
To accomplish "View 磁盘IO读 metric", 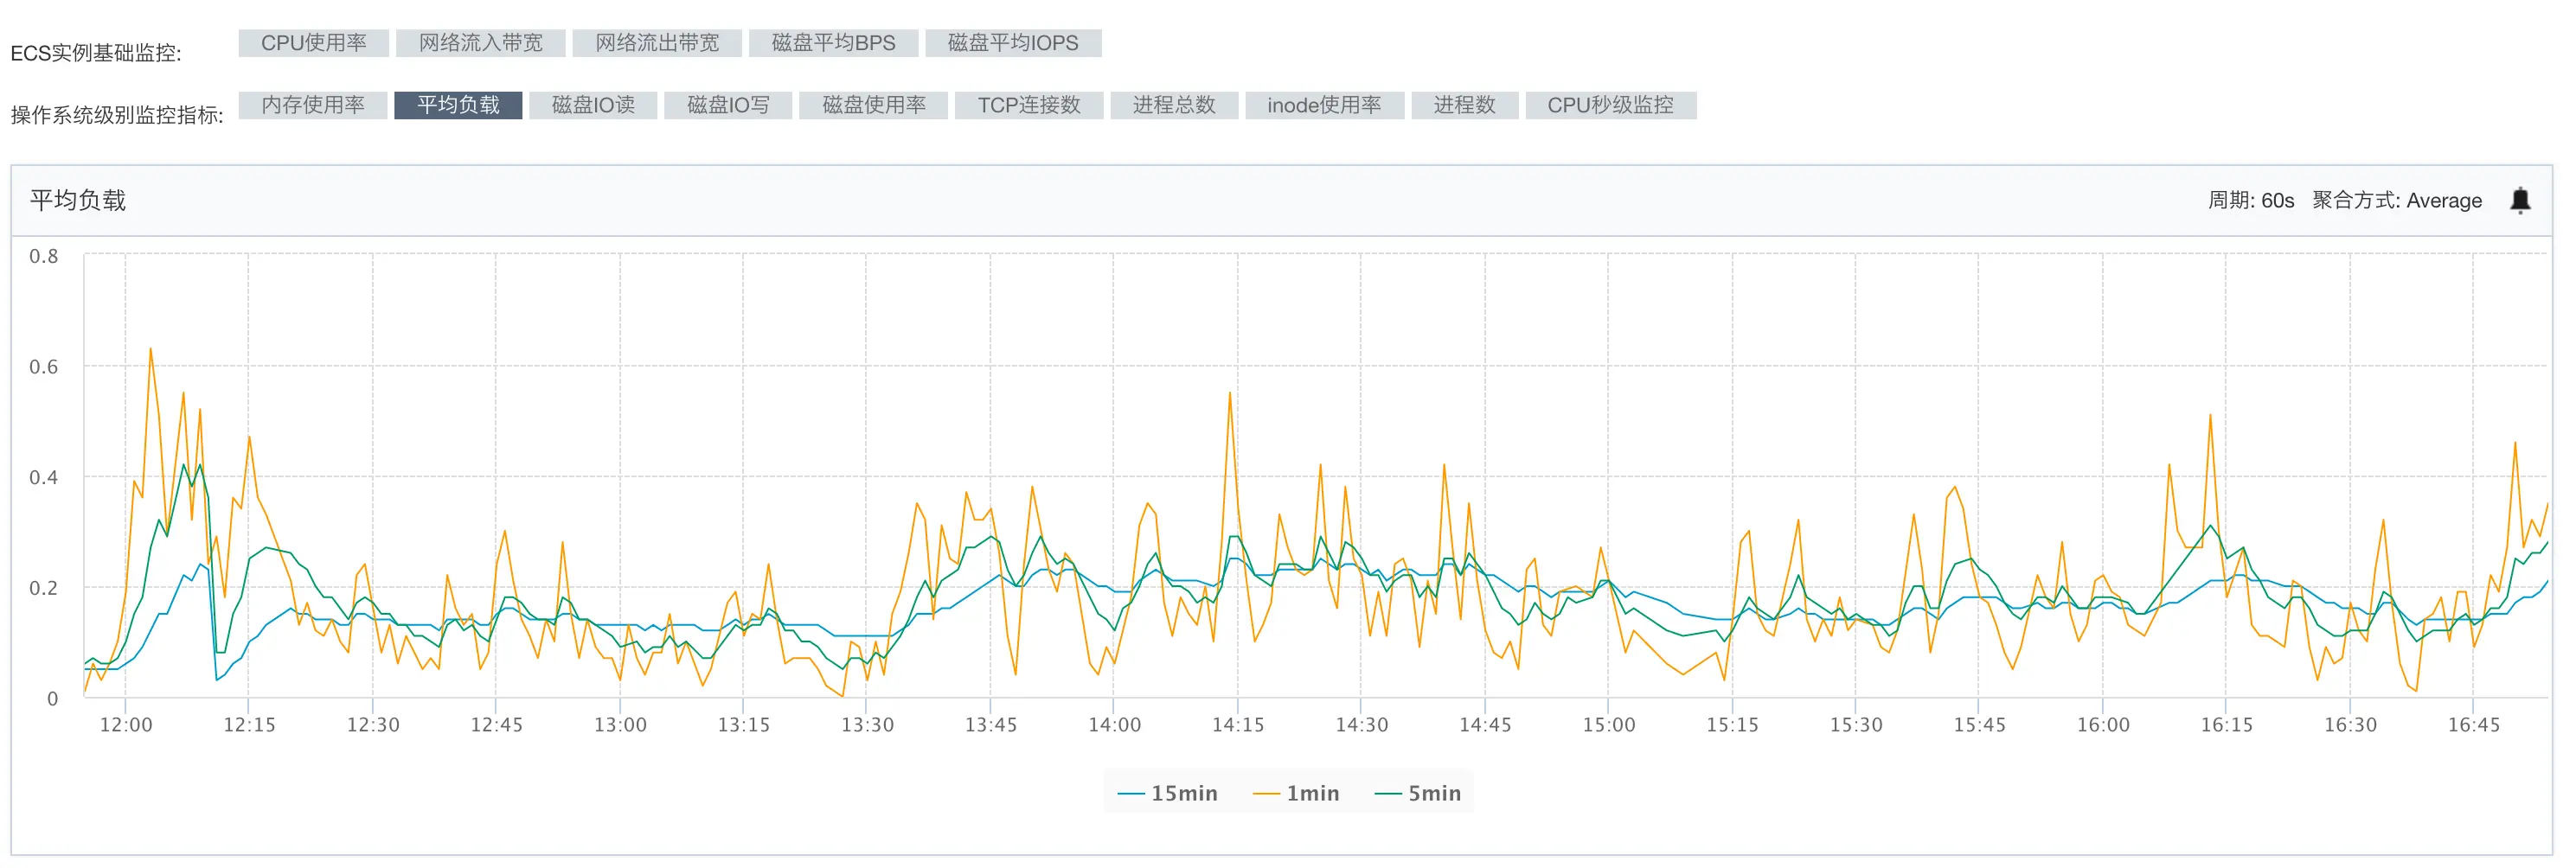I will [x=593, y=105].
